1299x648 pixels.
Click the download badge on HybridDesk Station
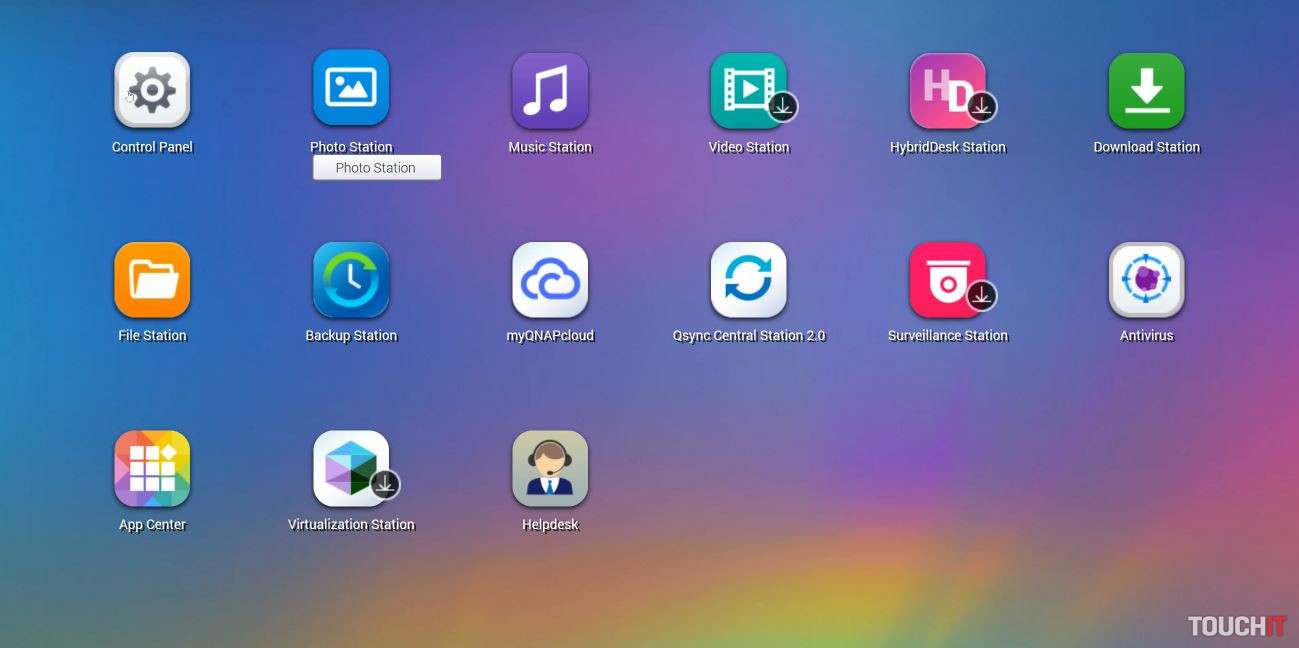click(x=981, y=106)
